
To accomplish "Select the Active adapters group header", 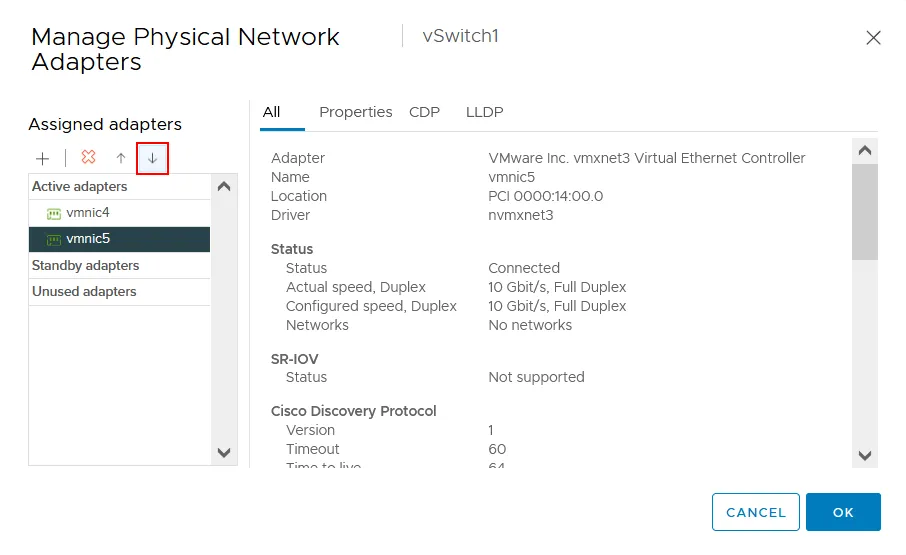I will tap(80, 187).
